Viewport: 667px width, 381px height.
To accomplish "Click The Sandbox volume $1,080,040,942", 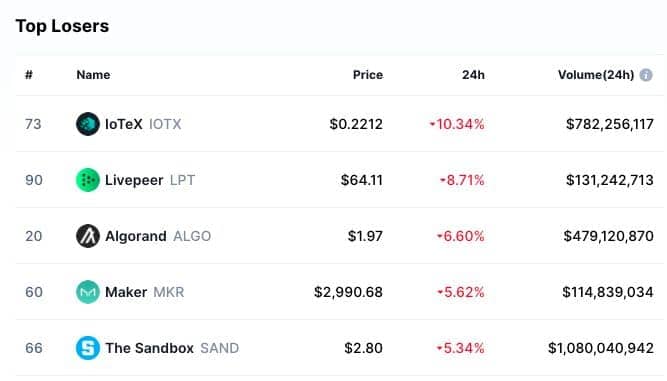I will pos(601,348).
